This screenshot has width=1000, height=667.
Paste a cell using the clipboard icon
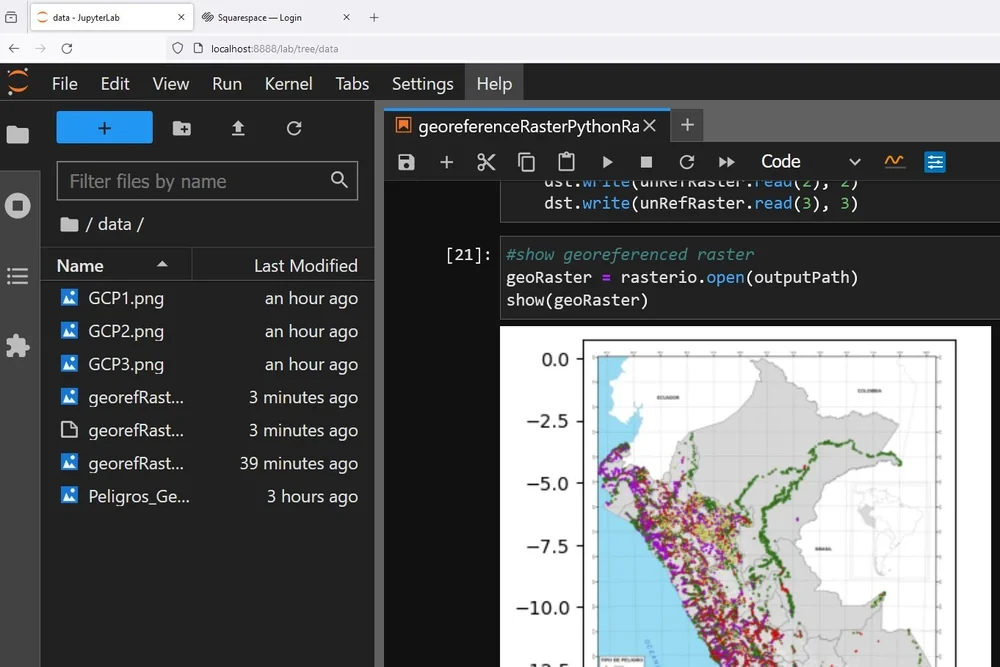566,161
